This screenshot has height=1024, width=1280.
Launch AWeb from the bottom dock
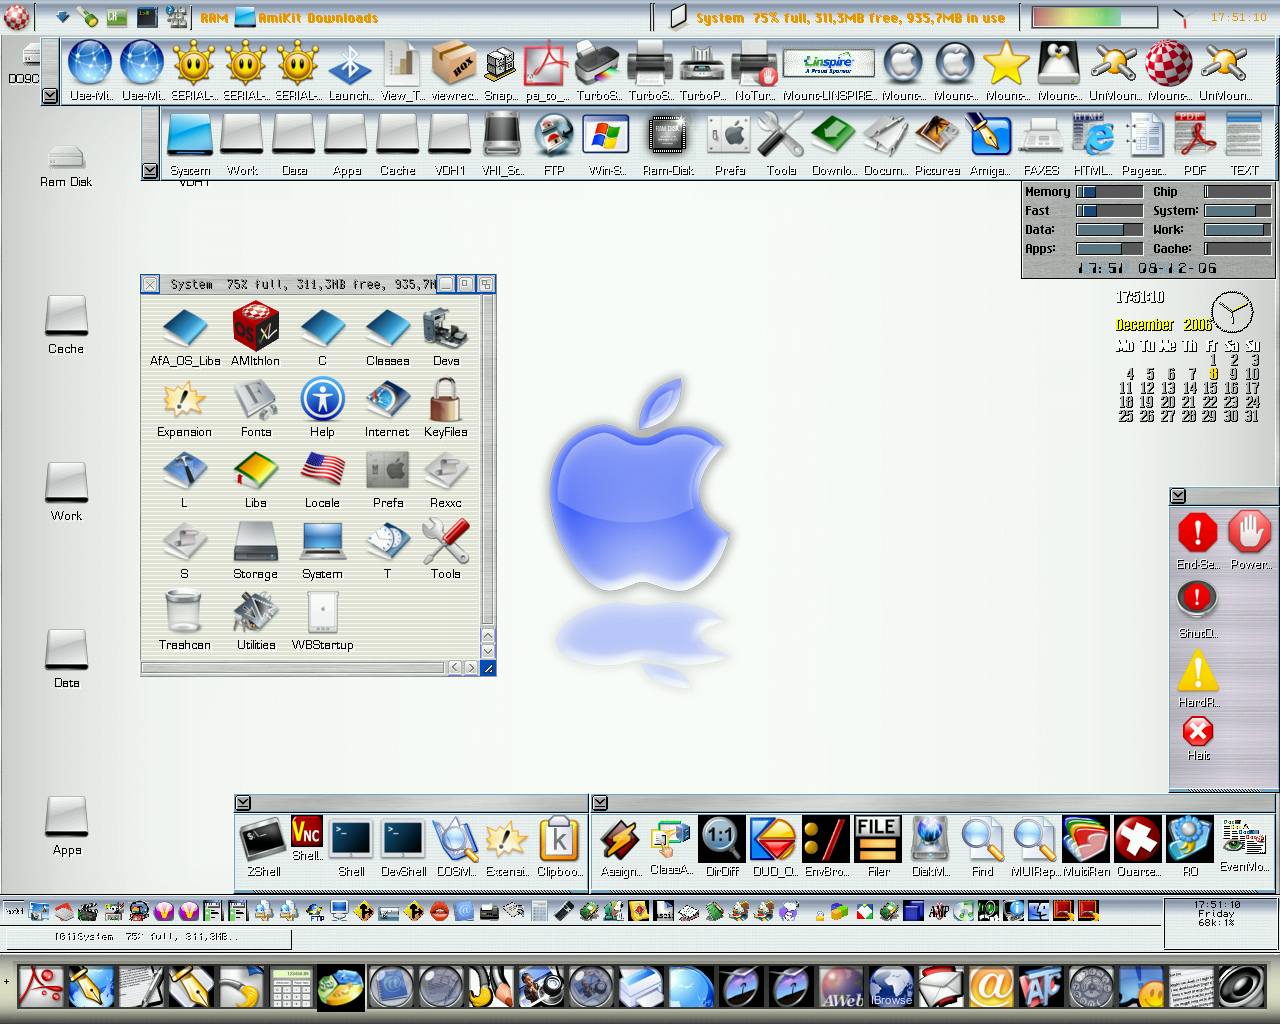click(842, 987)
